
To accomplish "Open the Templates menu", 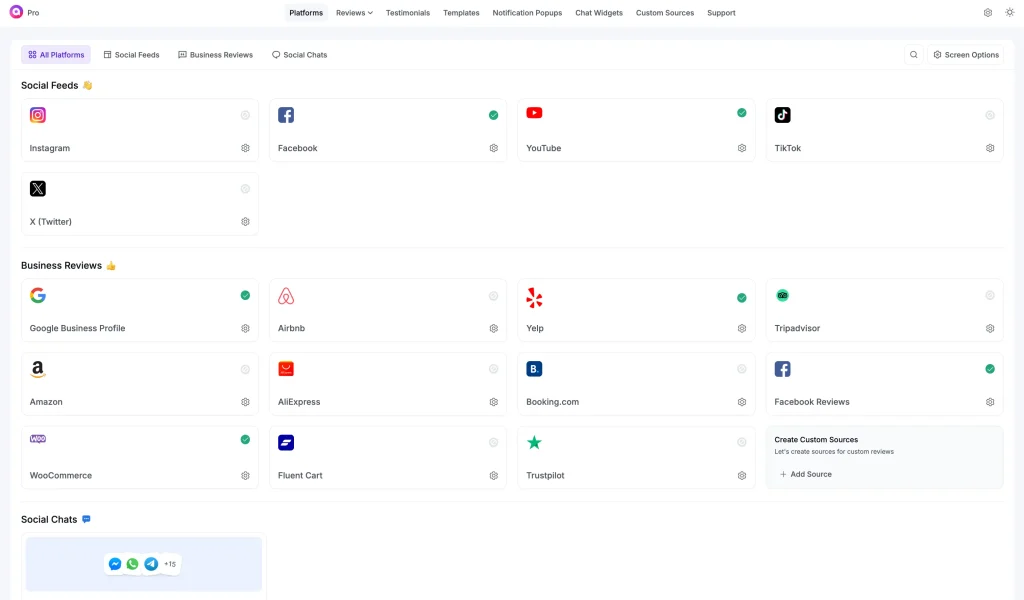I will point(461,12).
